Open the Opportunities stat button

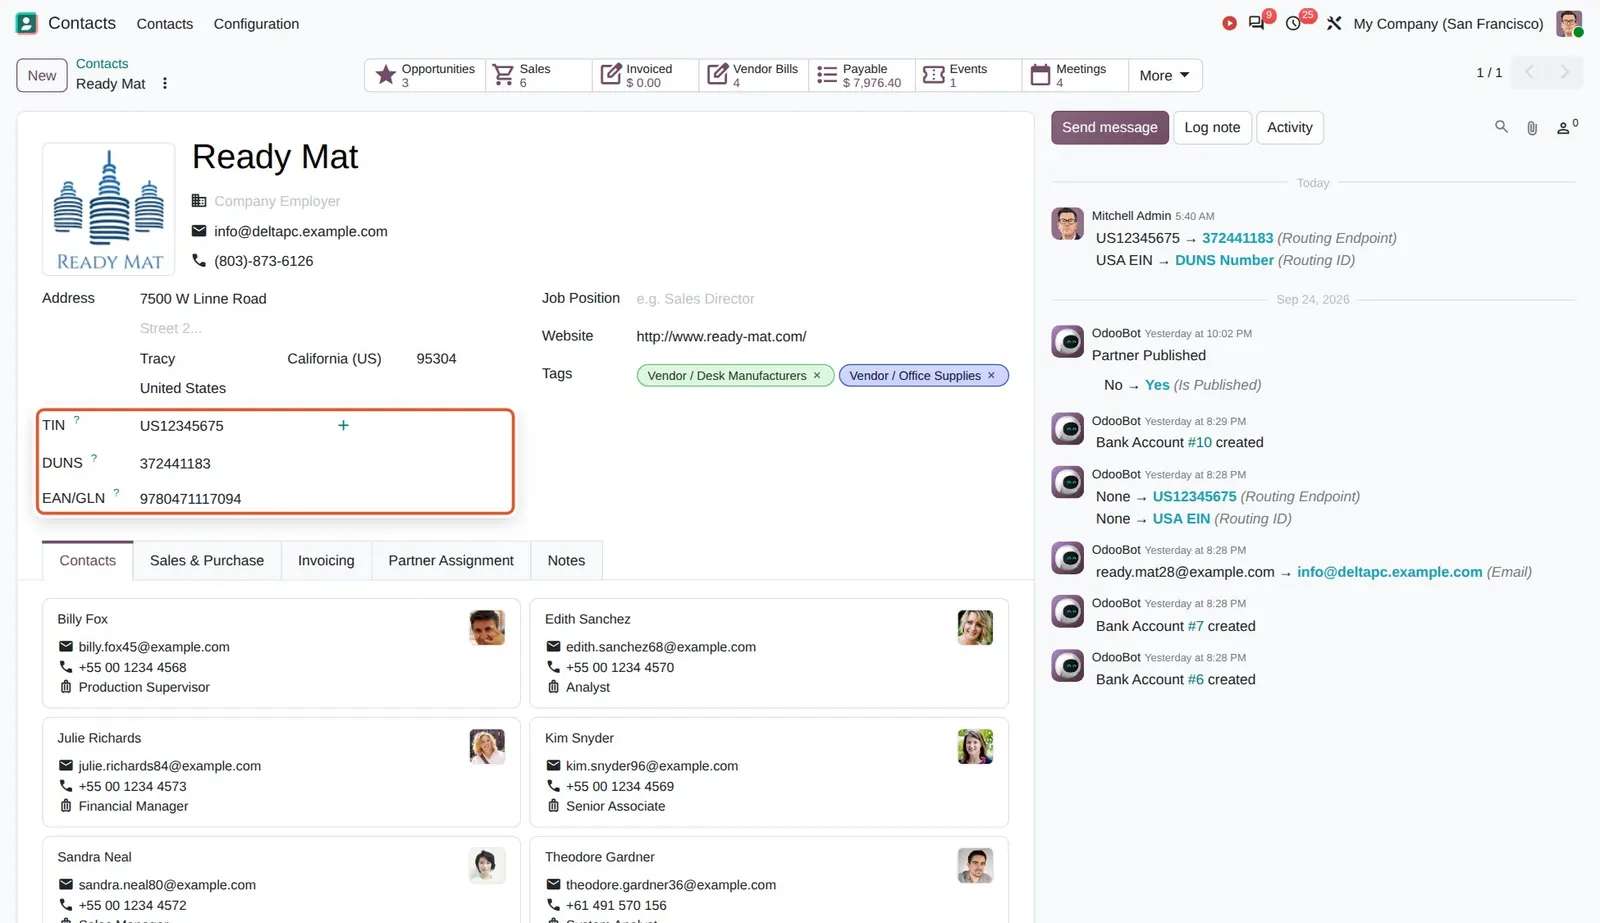(425, 75)
